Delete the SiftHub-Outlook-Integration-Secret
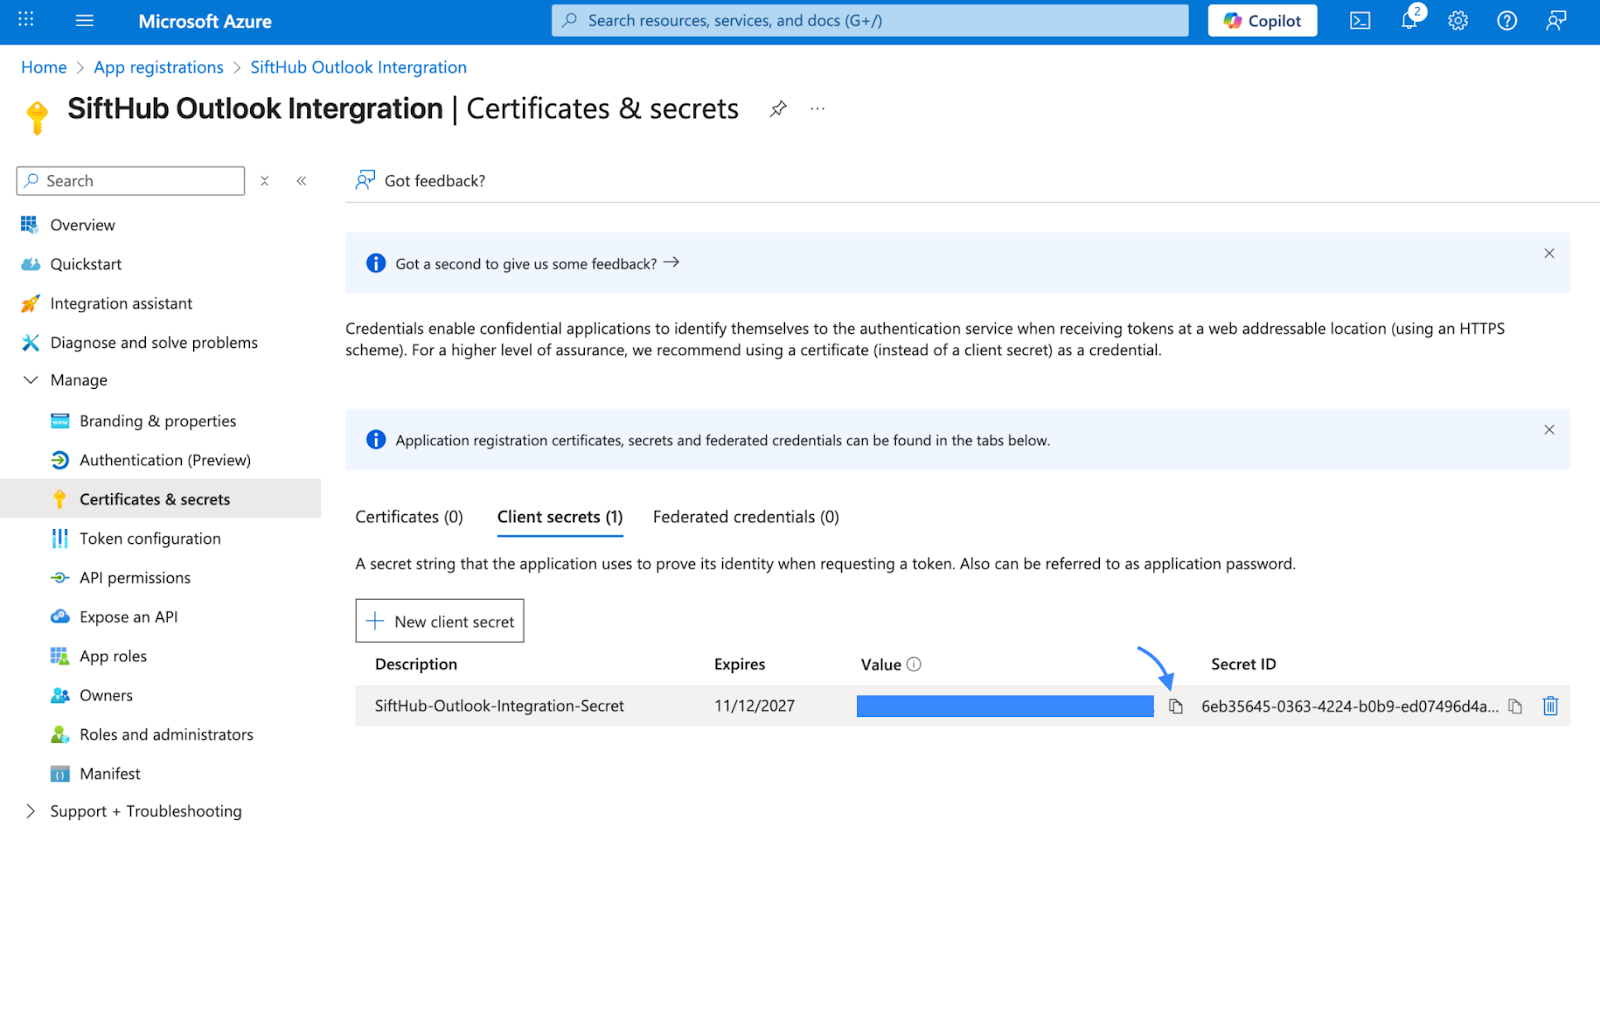The width and height of the screenshot is (1600, 1014). click(1550, 706)
